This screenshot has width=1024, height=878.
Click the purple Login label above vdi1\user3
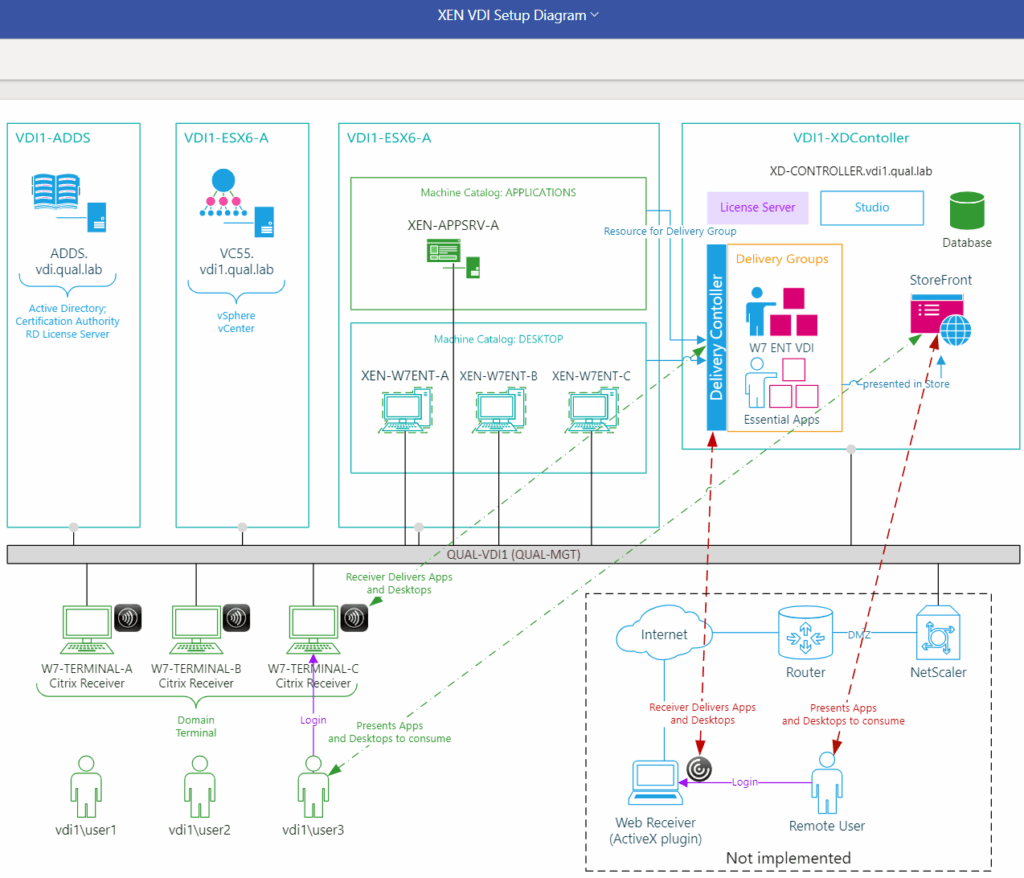313,720
